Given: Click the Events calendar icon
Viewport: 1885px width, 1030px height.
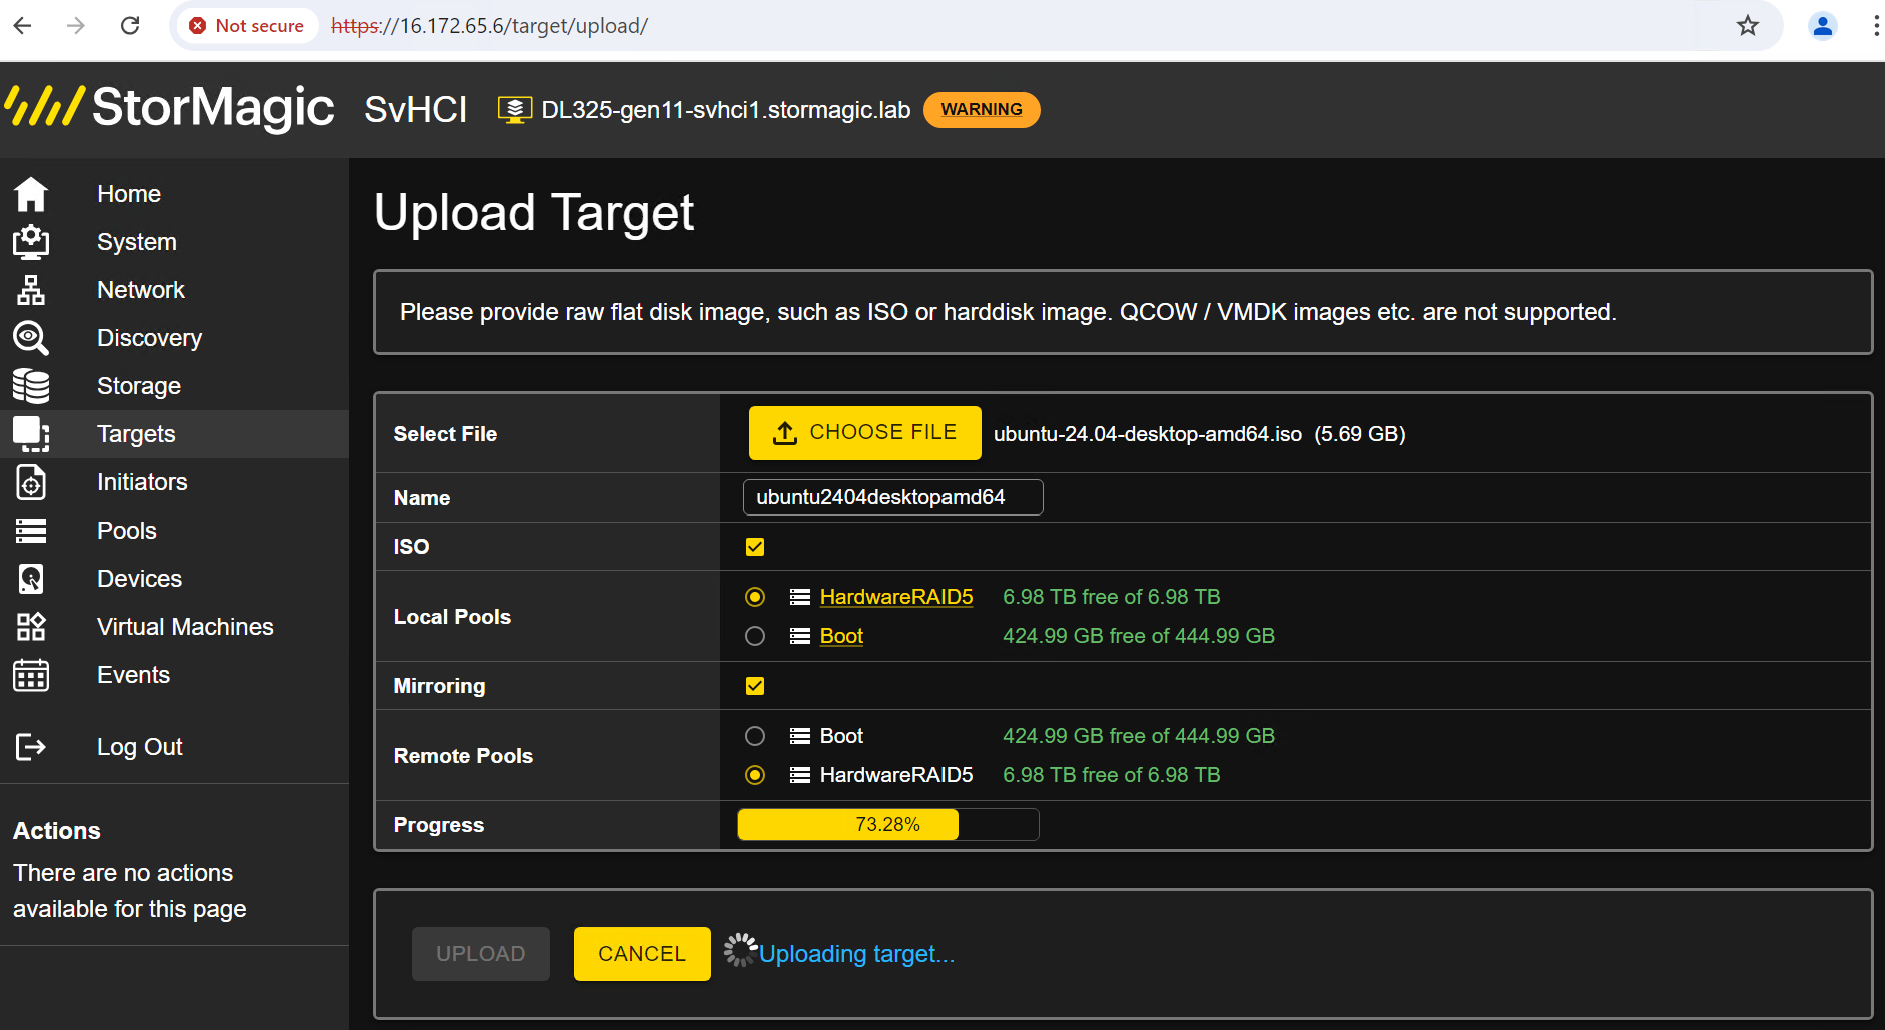Looking at the screenshot, I should pos(31,675).
